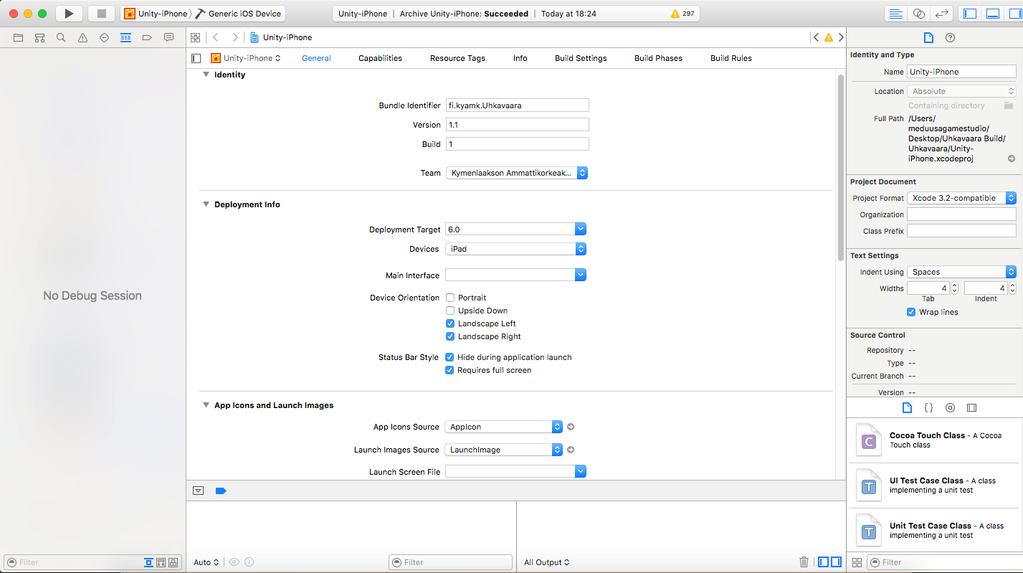Click the Version number field
This screenshot has height=573, width=1023.
517,125
